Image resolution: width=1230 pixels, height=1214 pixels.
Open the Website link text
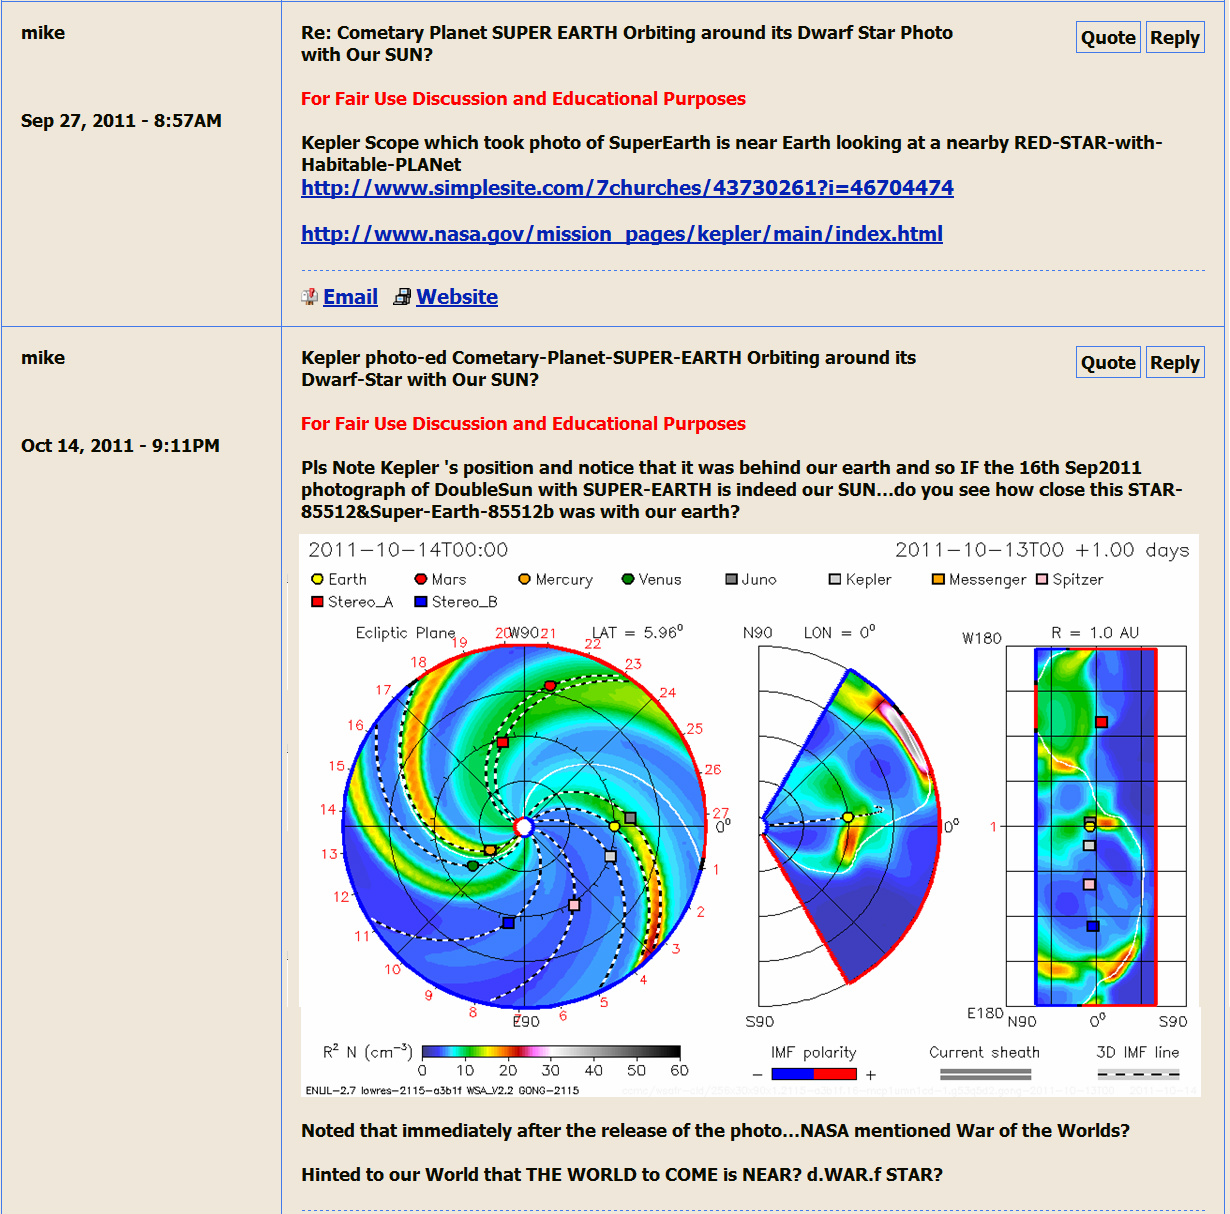pyautogui.click(x=457, y=297)
